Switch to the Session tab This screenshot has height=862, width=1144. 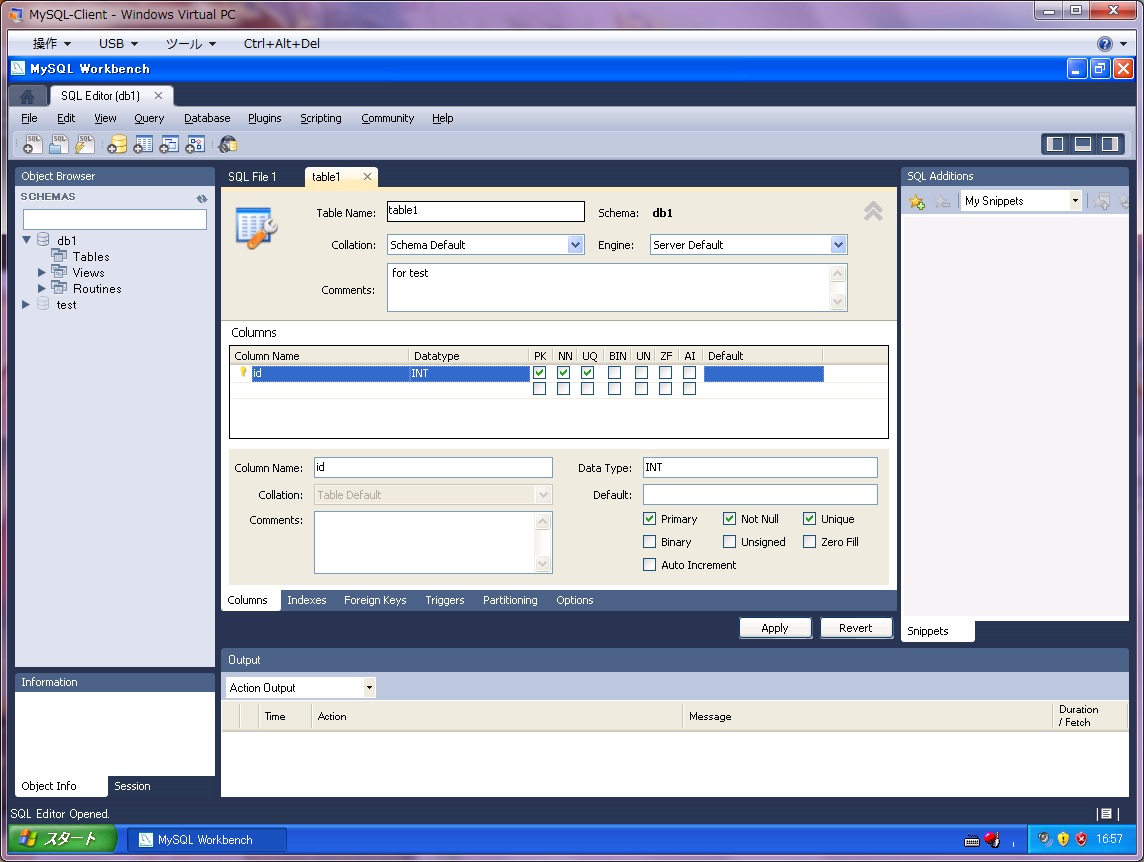[x=132, y=786]
